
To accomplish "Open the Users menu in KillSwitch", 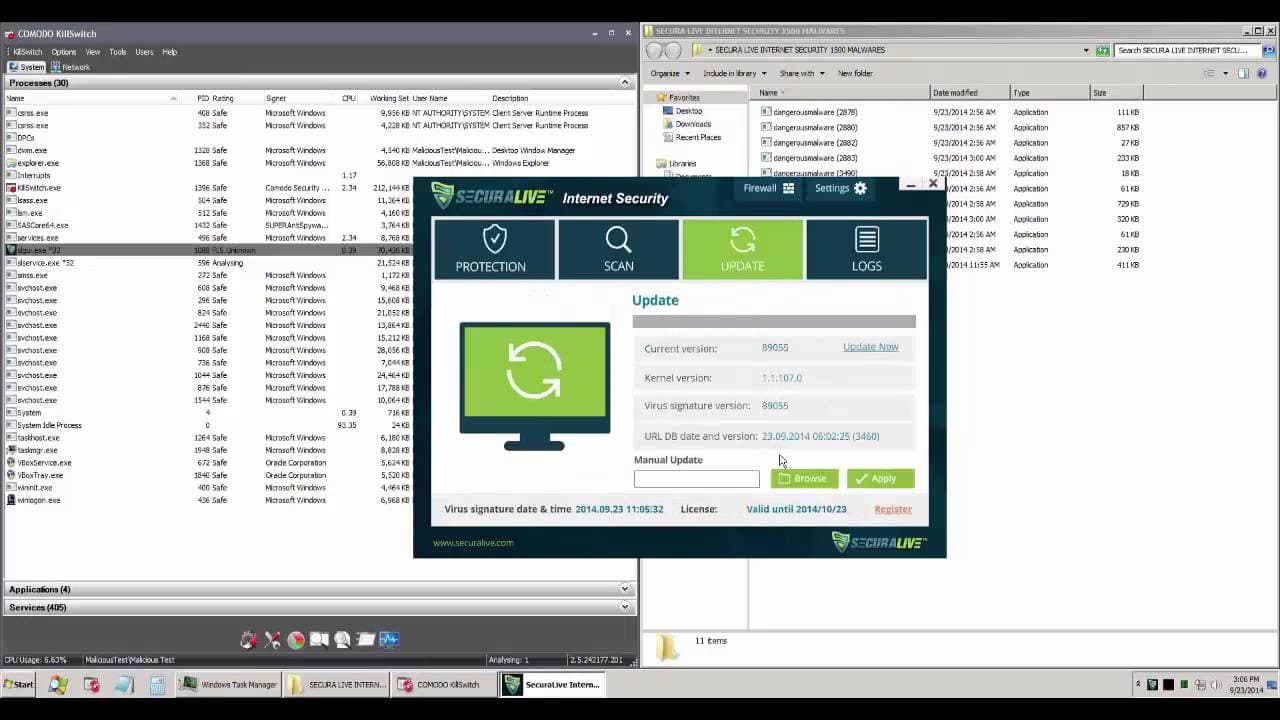I will [x=144, y=52].
